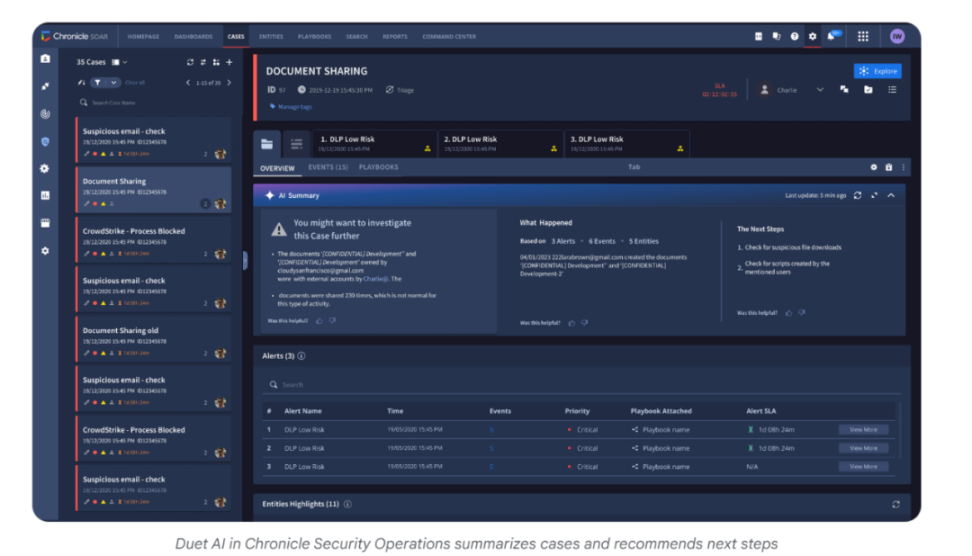Thumbs up The Next Steps section
Image resolution: width=972 pixels, height=556 pixels.
pyautogui.click(x=789, y=313)
